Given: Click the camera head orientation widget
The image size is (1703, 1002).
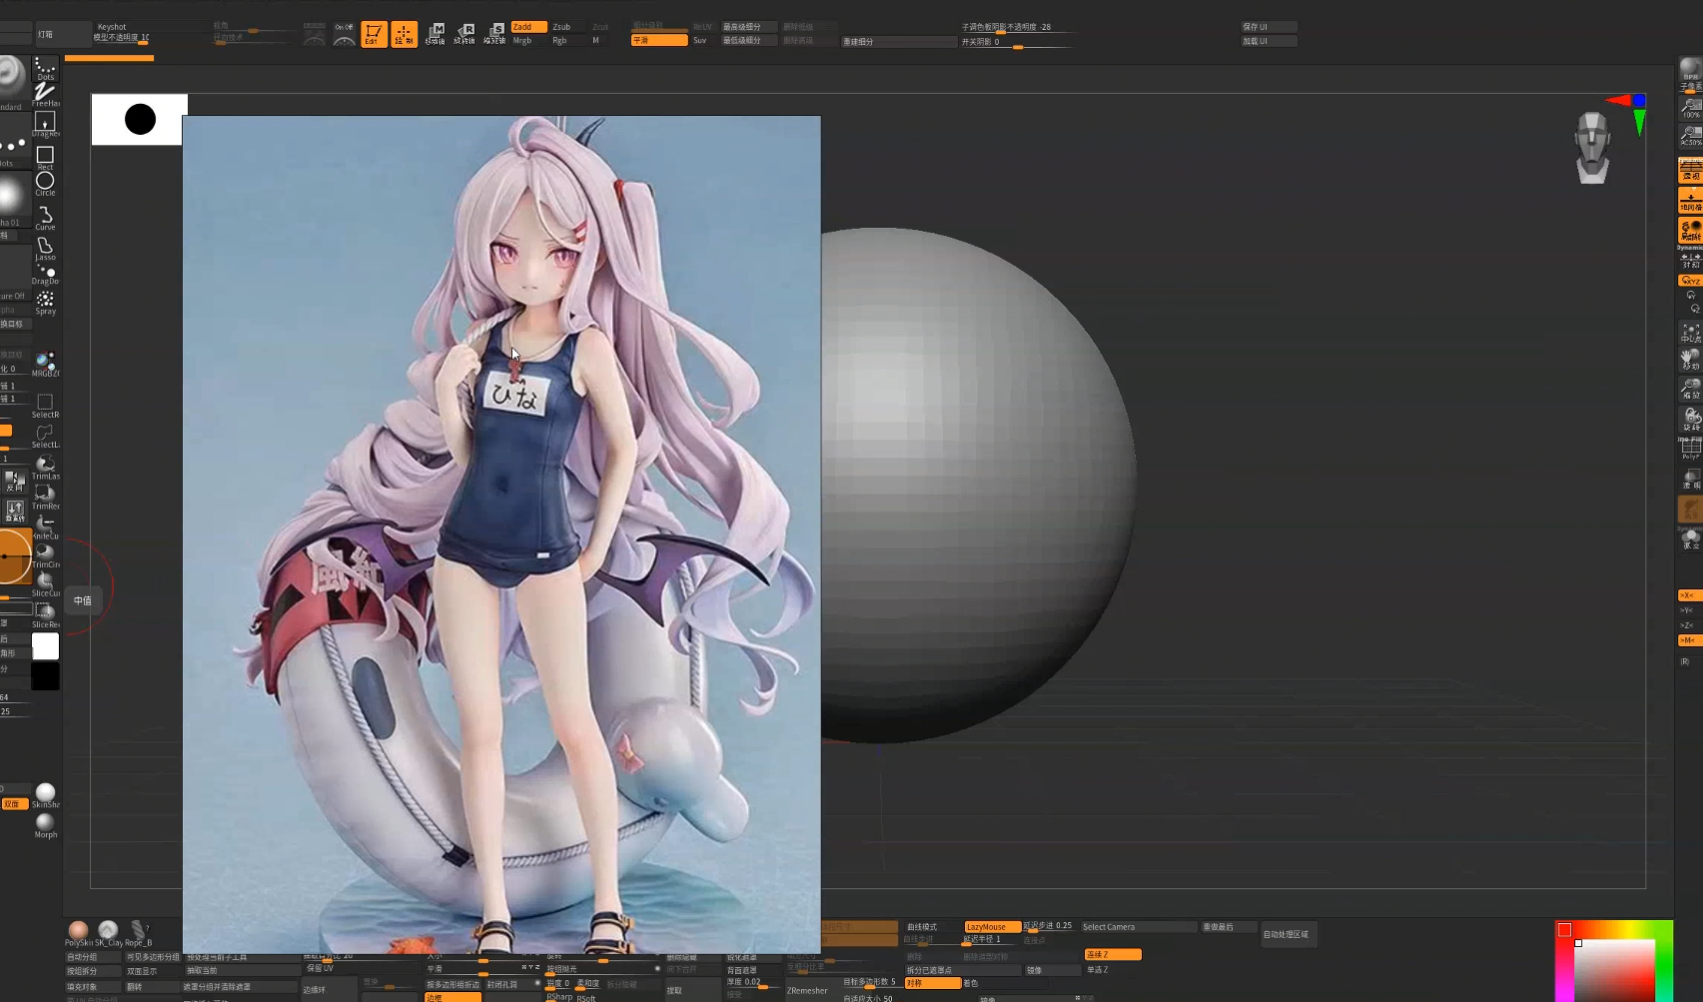Looking at the screenshot, I should (1591, 147).
